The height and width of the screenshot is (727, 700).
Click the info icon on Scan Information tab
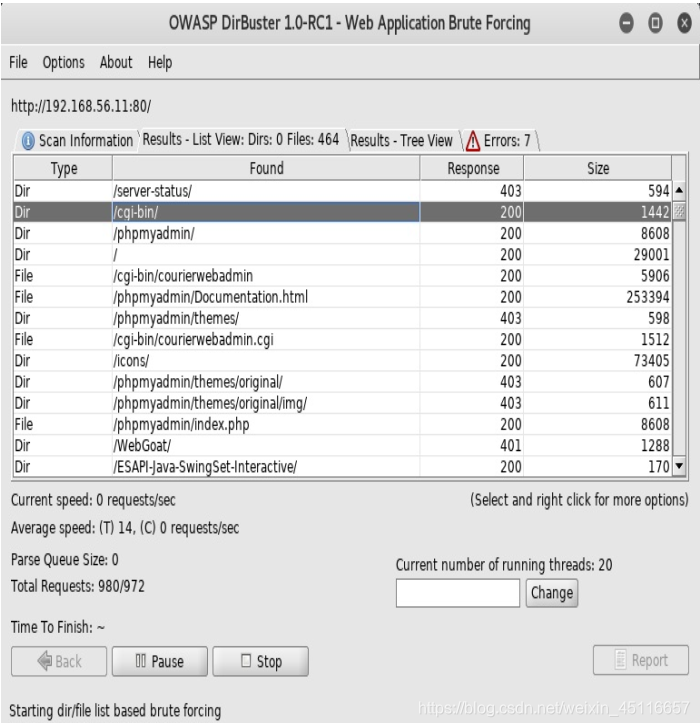28,141
